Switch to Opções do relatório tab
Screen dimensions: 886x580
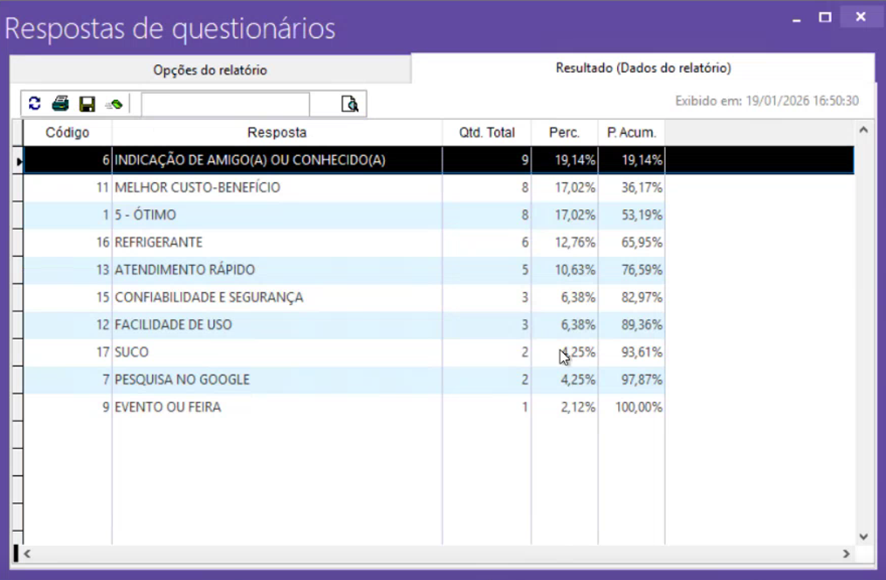coord(210,70)
